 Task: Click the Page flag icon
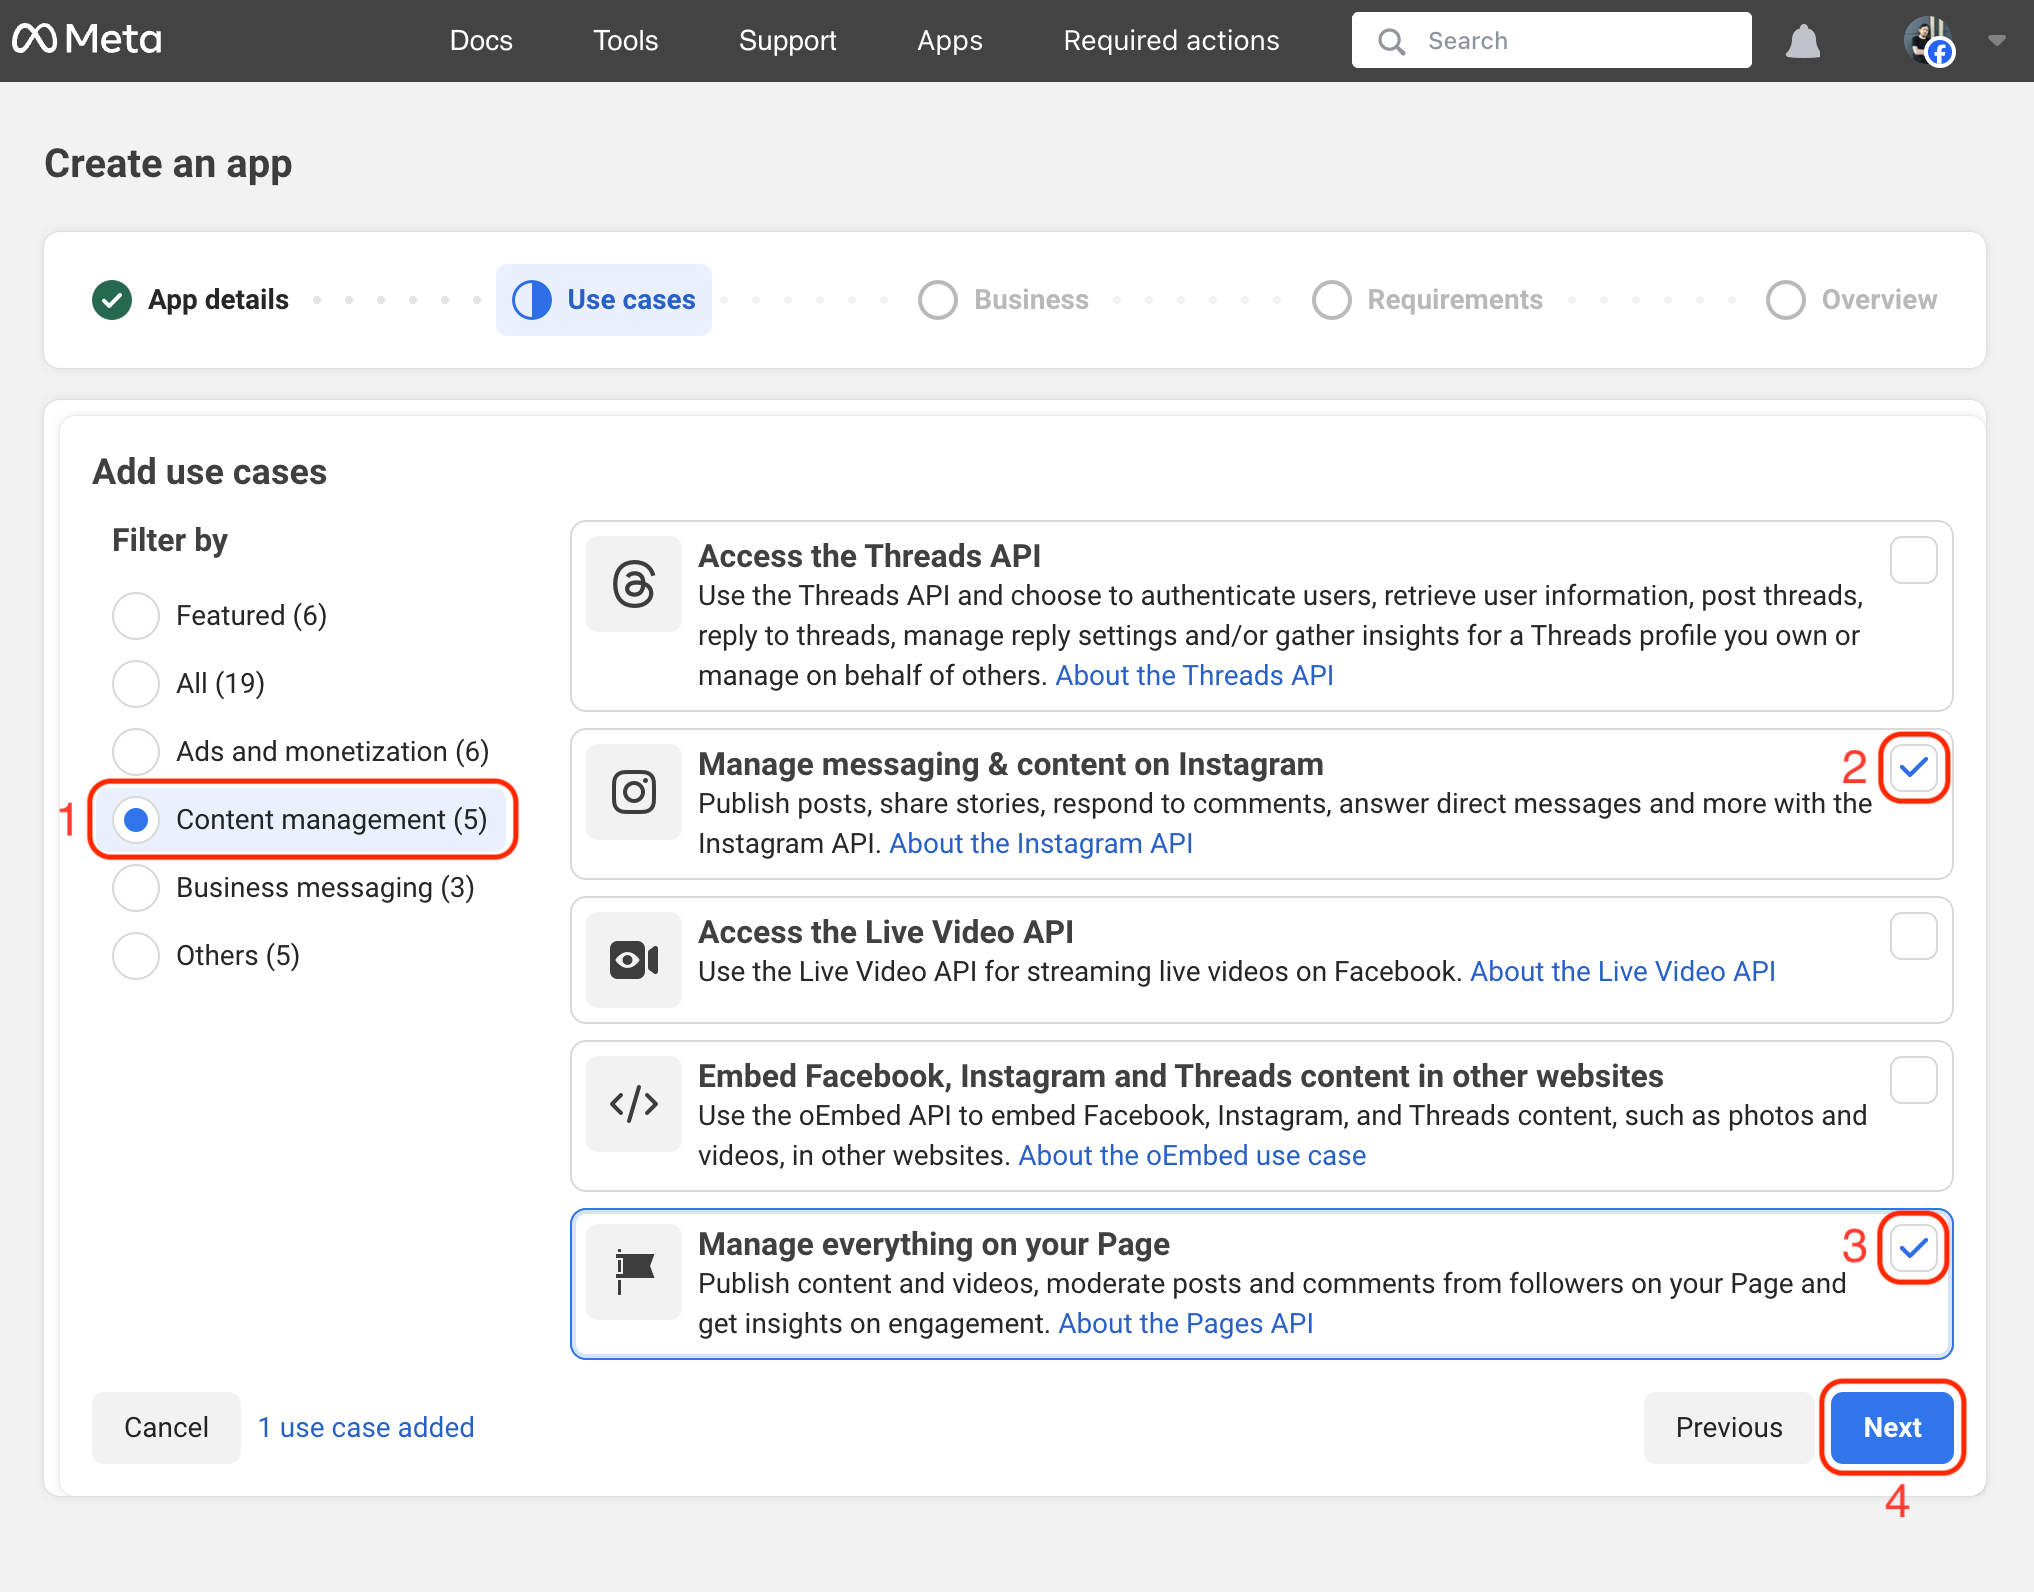point(633,1272)
